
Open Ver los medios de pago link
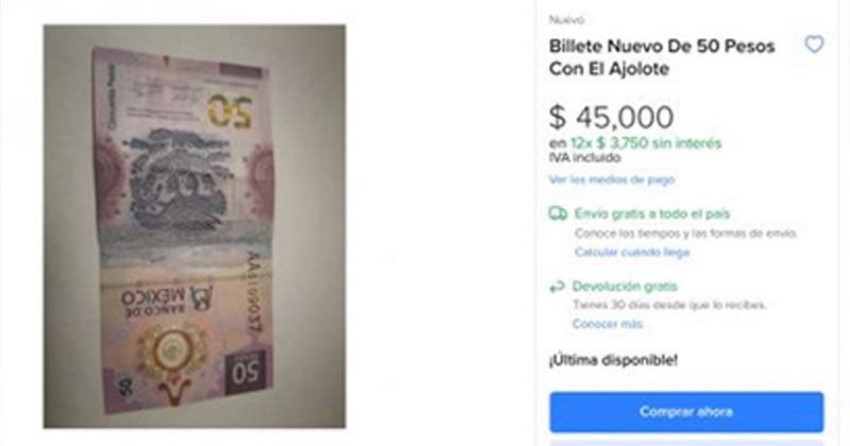[611, 179]
